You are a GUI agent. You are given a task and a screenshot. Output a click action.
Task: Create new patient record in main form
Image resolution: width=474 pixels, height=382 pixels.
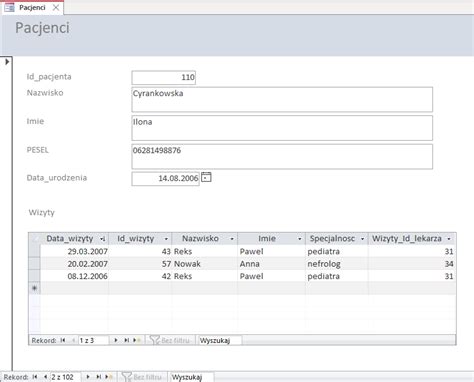coord(109,377)
